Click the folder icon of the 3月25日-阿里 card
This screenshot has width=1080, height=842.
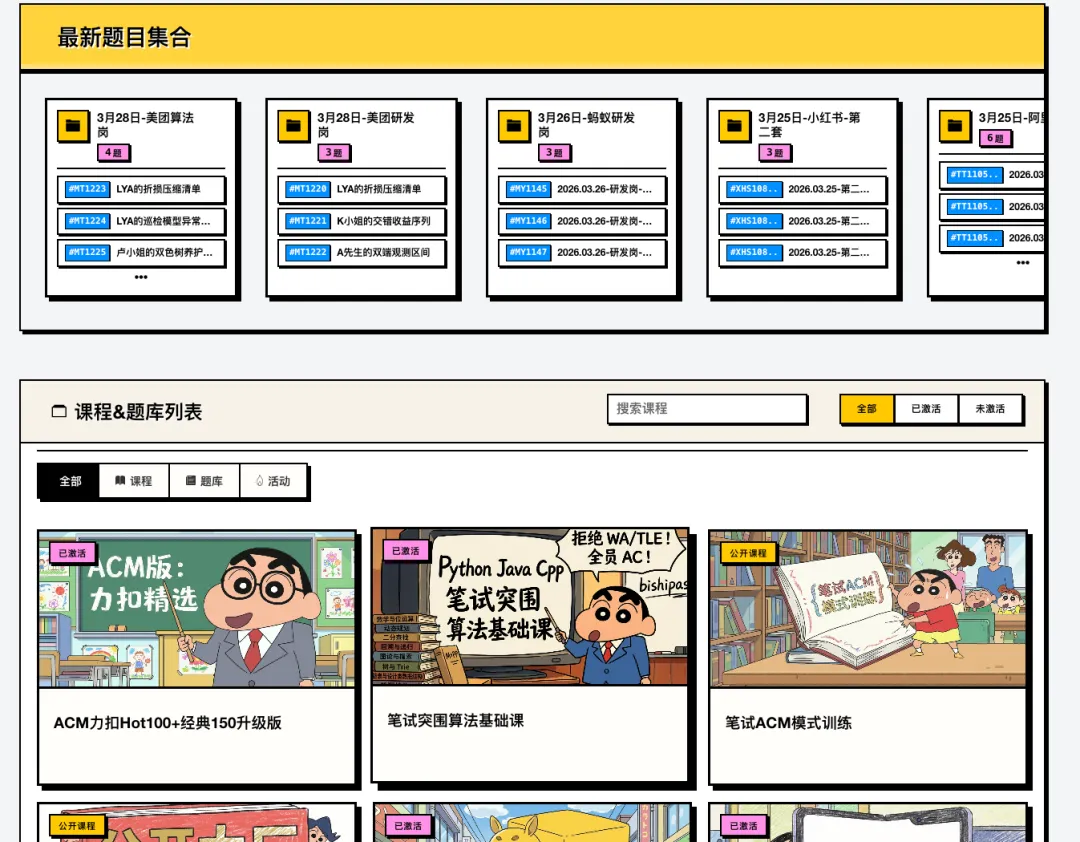[x=955, y=126]
